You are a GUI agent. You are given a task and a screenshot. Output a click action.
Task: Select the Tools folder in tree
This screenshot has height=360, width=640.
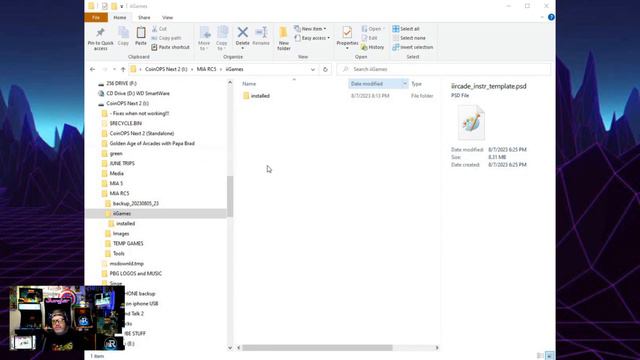(118, 253)
